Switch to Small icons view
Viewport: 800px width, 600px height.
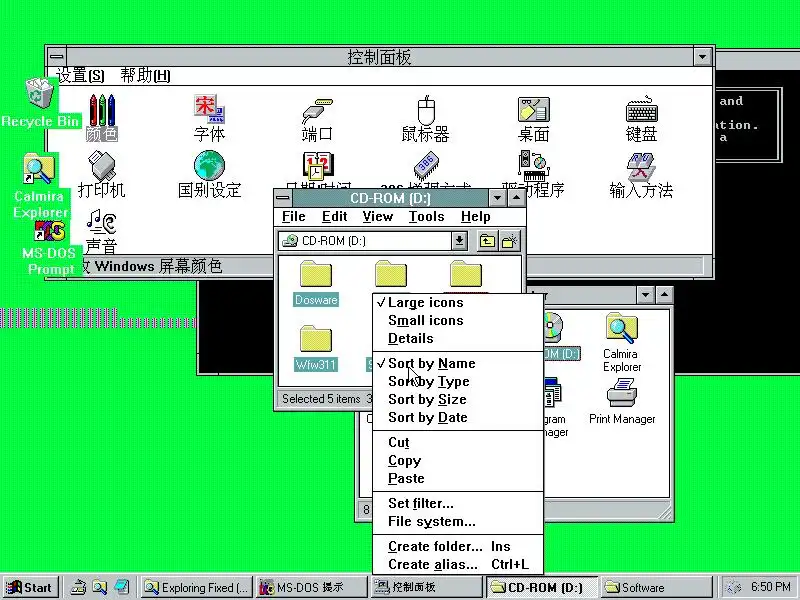pos(458,320)
